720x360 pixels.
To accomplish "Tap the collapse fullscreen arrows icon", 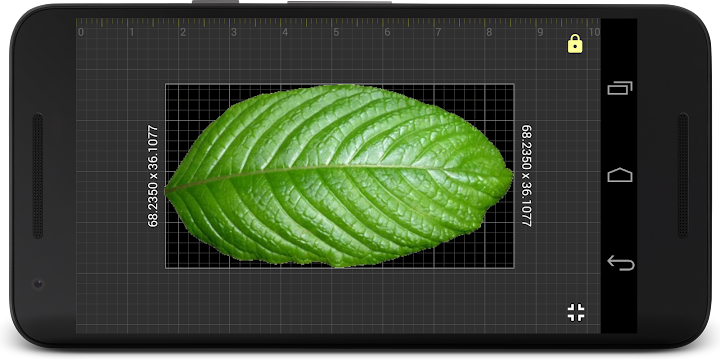I will 575,312.
